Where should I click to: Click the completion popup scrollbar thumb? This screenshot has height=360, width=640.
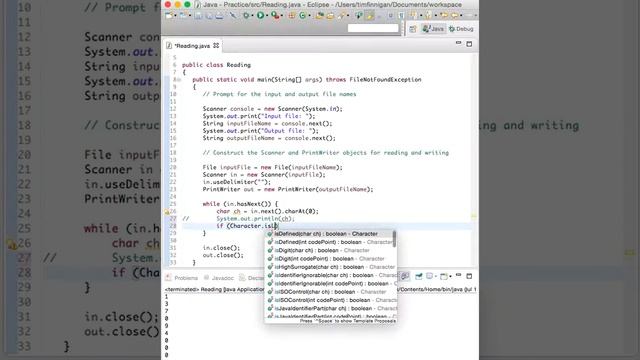coord(394,239)
